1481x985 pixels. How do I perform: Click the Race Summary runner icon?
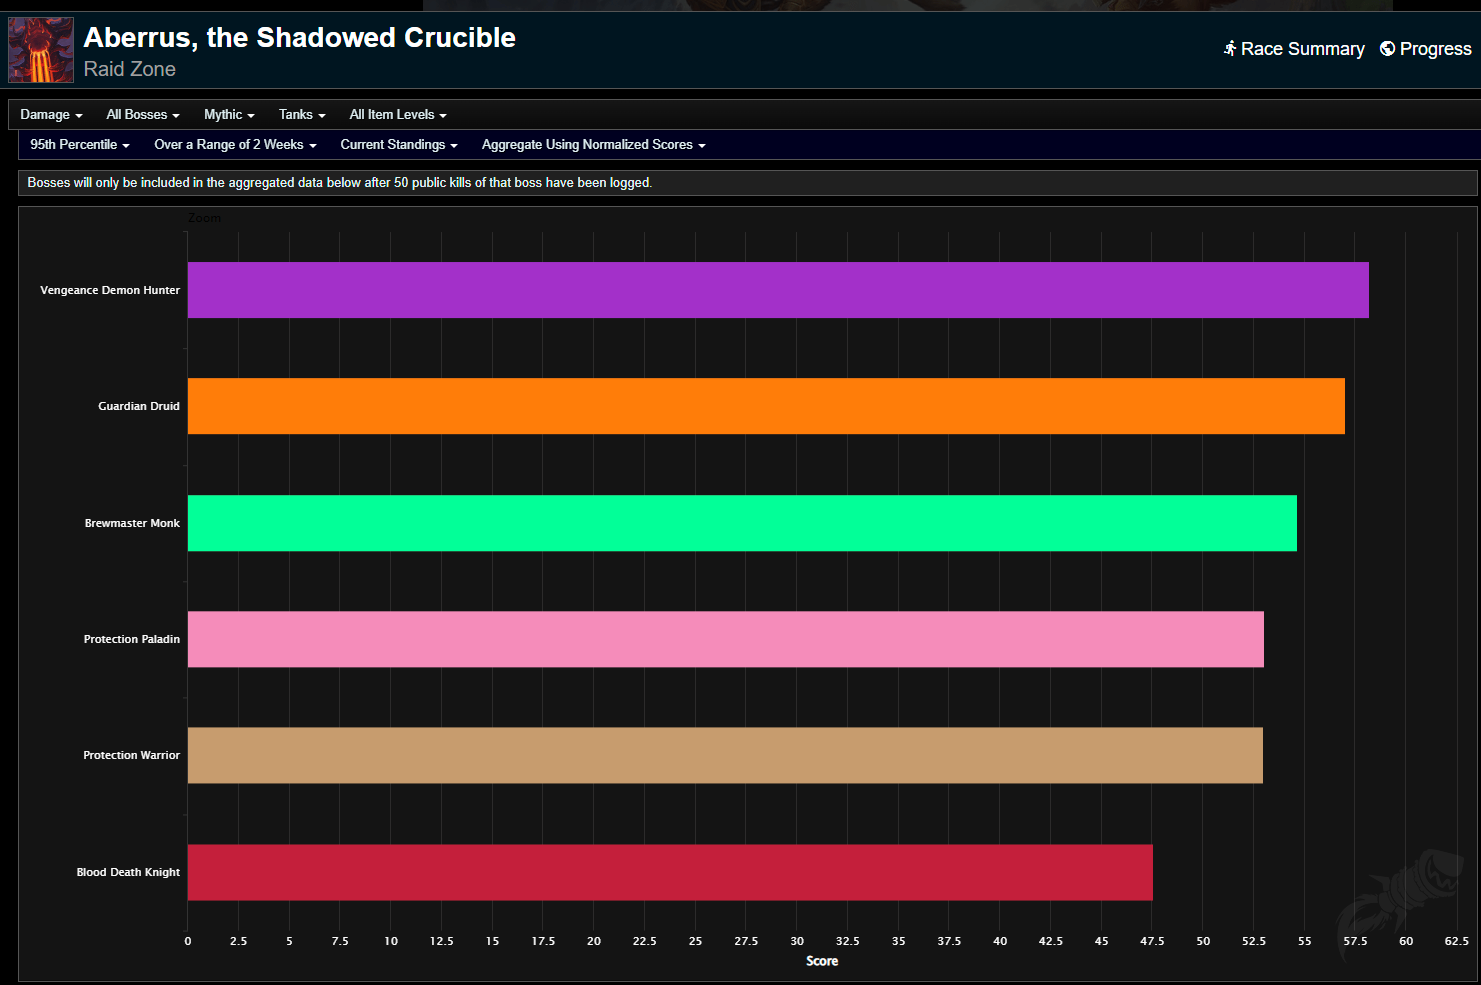pos(1230,48)
